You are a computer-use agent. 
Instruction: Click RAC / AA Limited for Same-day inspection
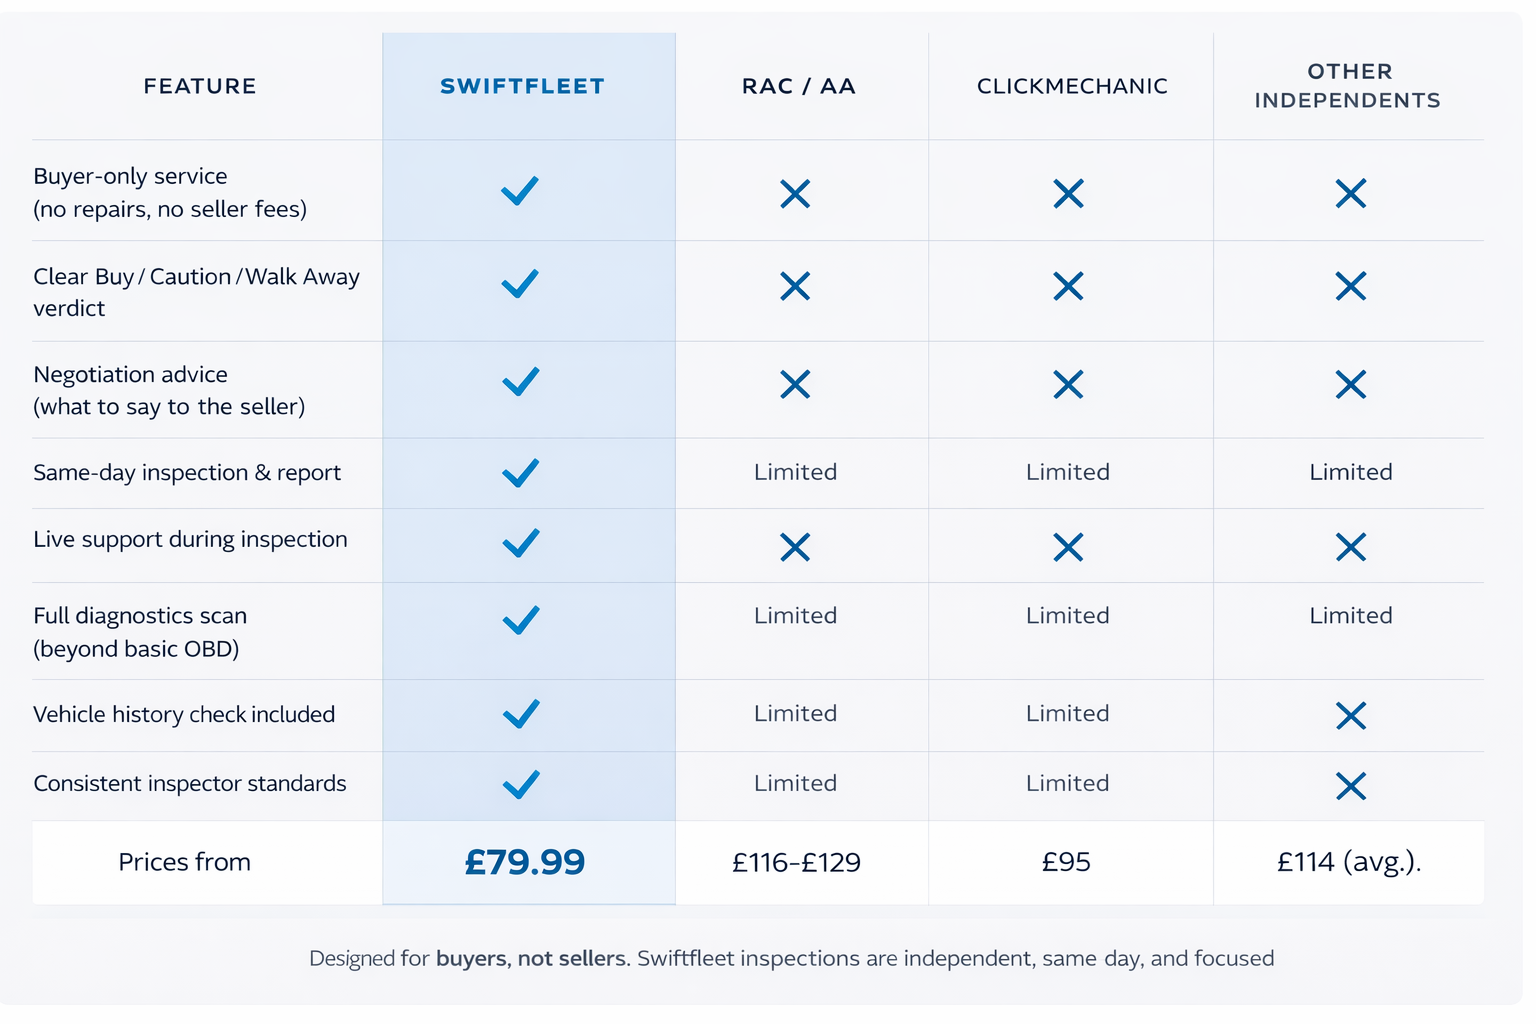795,472
